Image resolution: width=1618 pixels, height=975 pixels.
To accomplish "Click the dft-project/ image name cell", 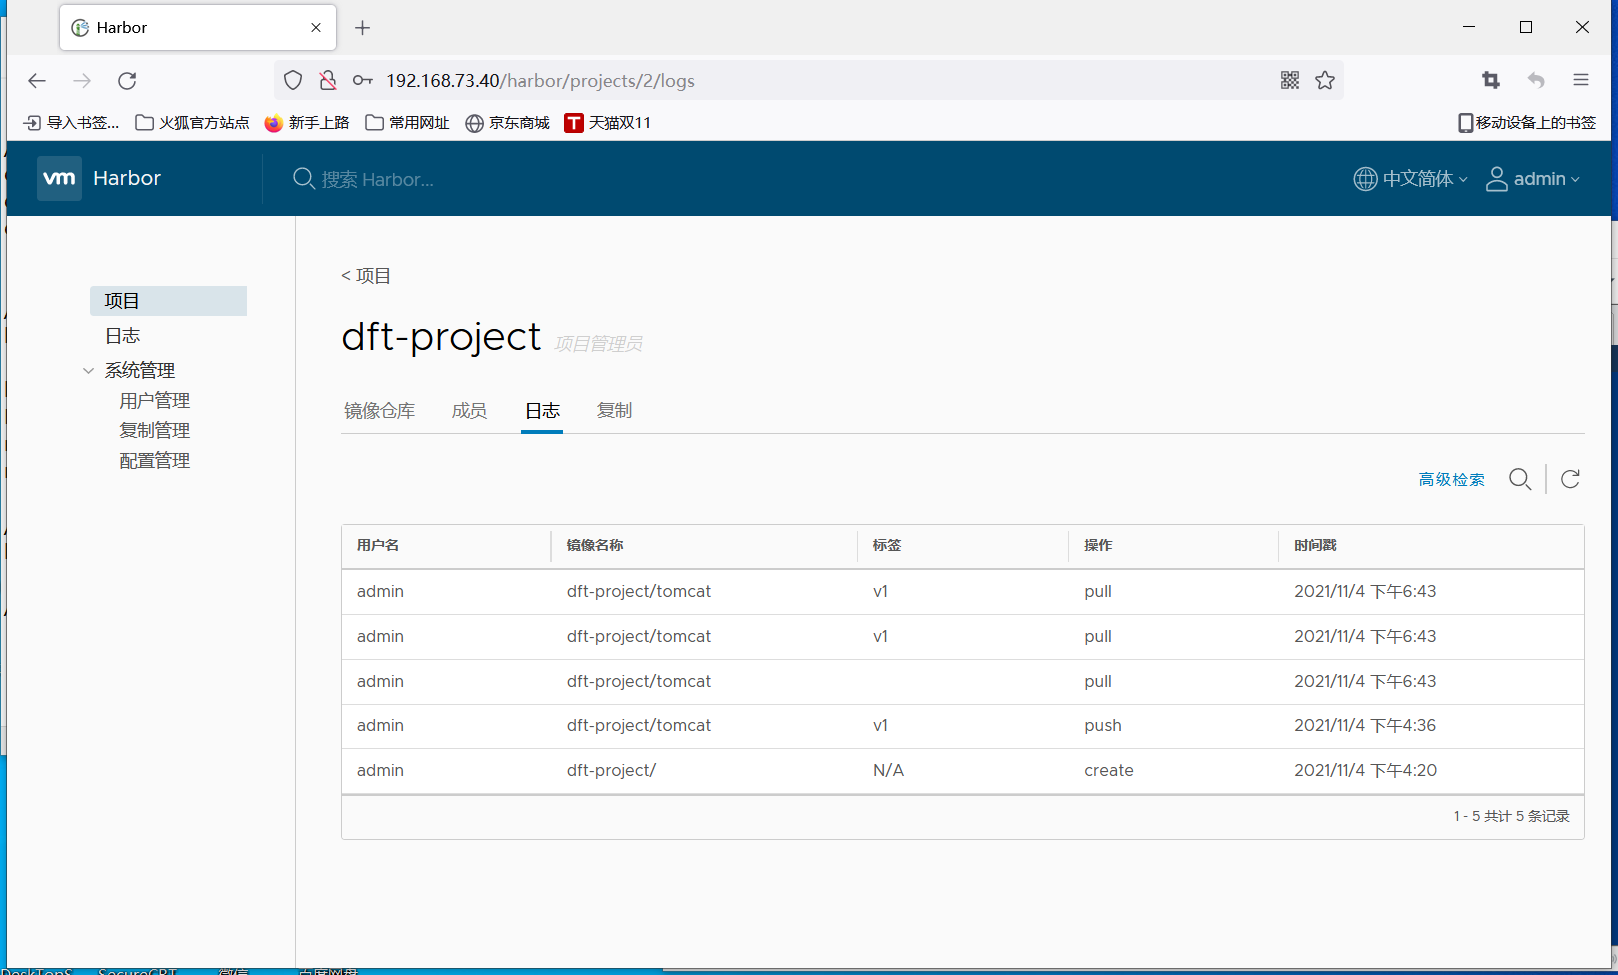I will click(x=611, y=771).
